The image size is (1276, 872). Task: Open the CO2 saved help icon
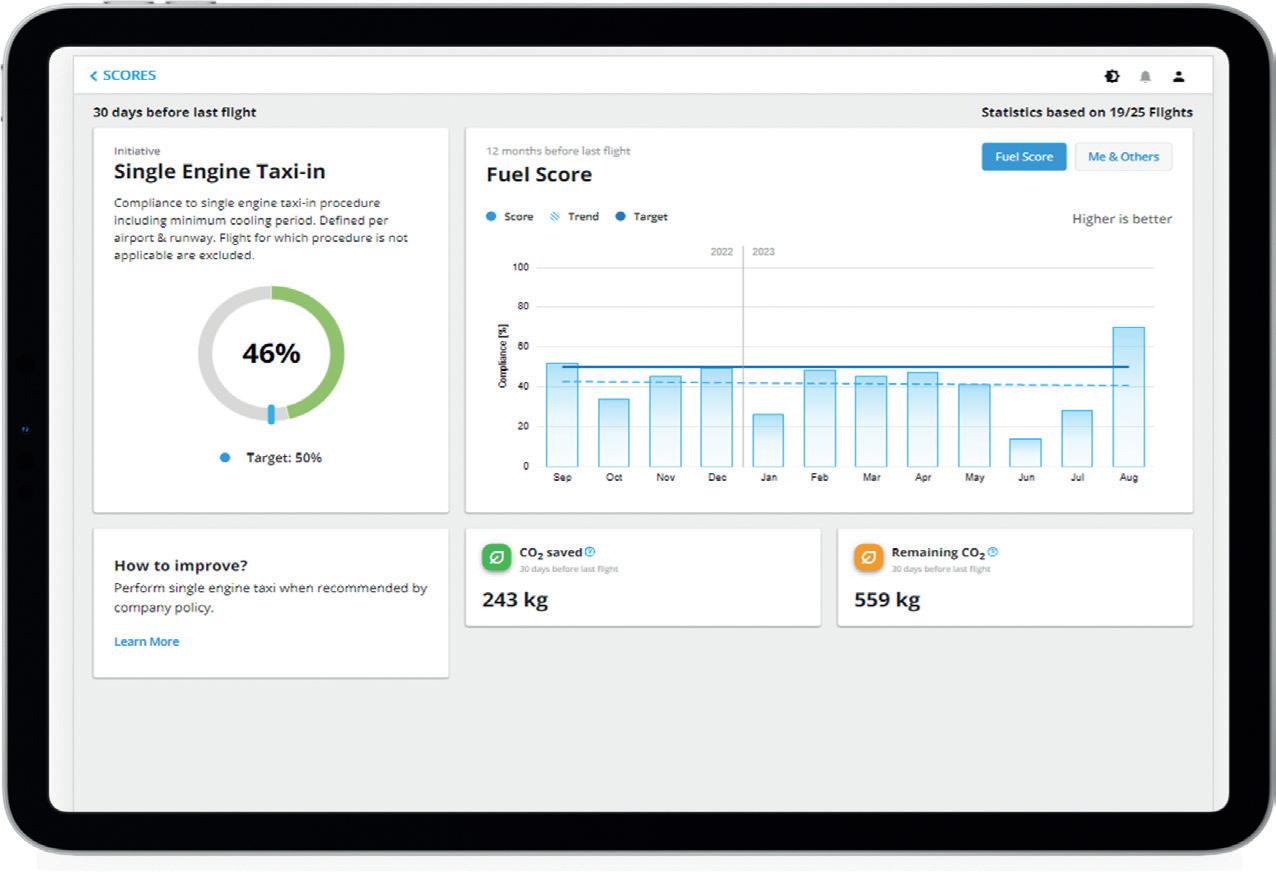[x=590, y=552]
